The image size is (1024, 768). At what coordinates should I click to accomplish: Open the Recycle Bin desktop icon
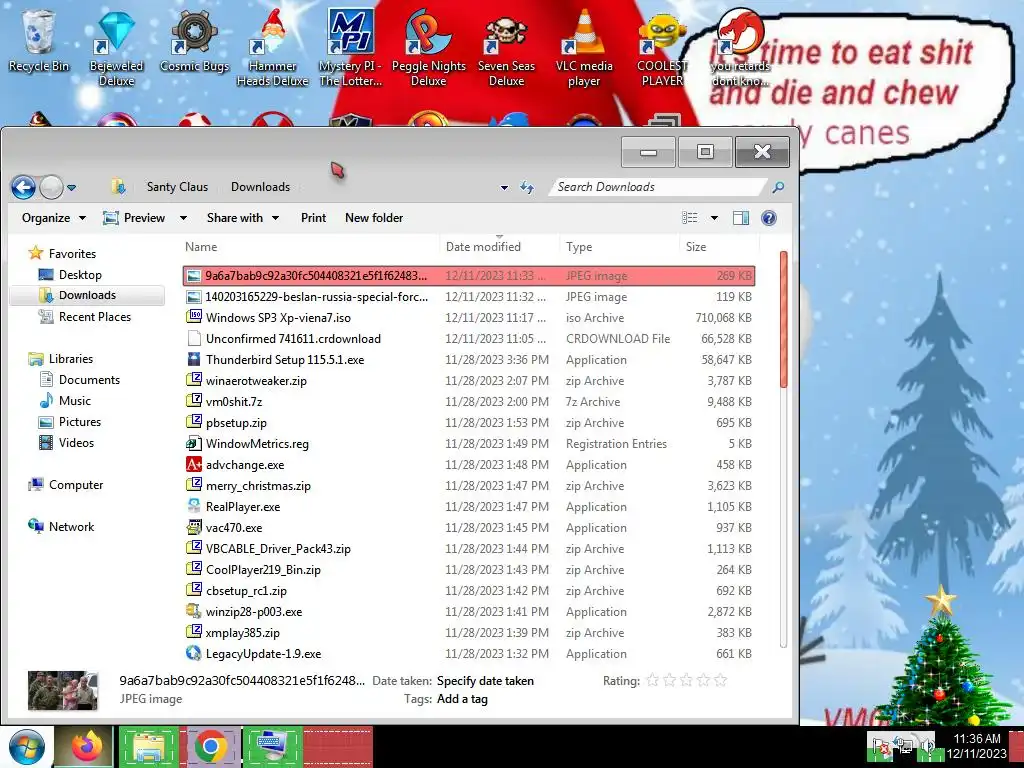(39, 39)
